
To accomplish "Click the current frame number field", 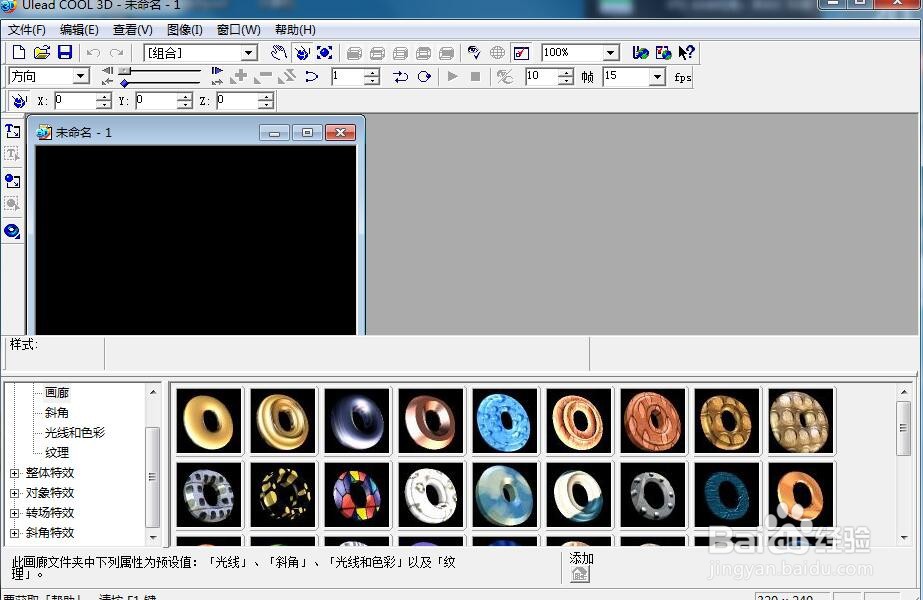I will tap(348, 77).
